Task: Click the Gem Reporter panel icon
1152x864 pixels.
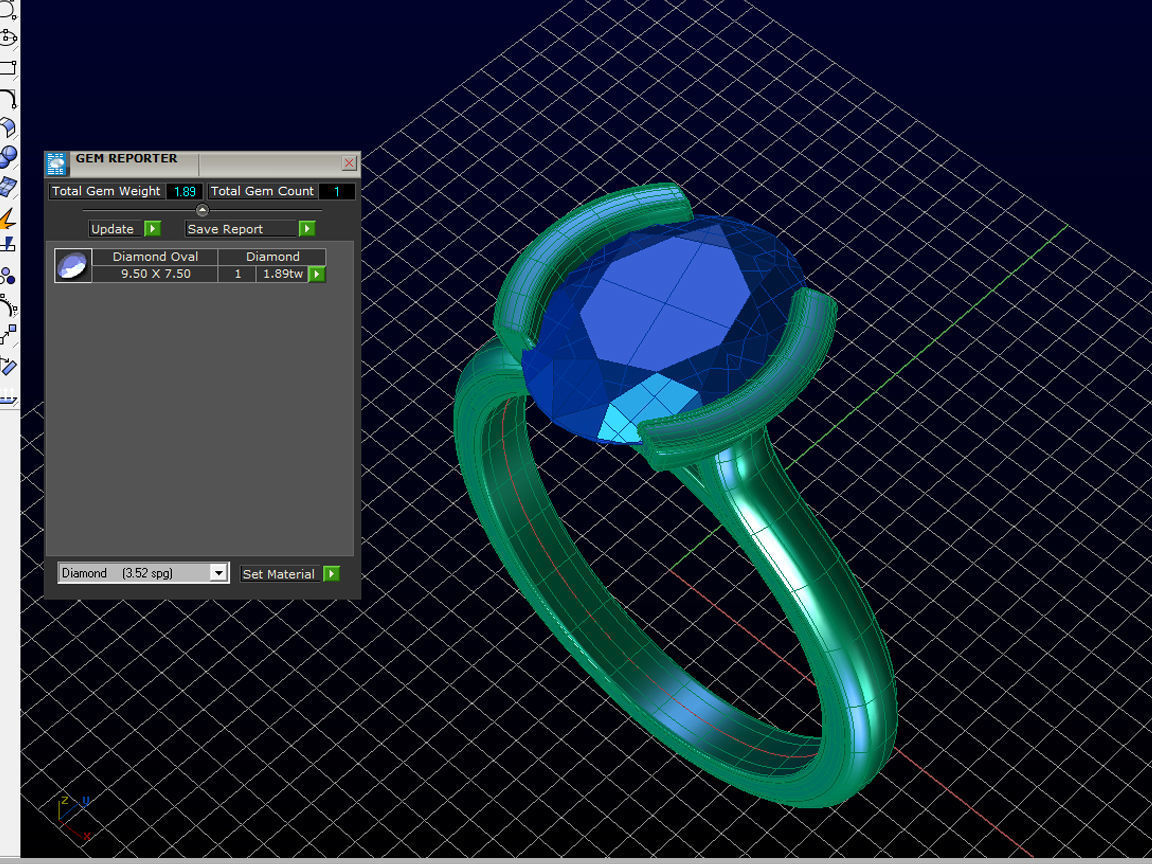Action: pyautogui.click(x=57, y=164)
